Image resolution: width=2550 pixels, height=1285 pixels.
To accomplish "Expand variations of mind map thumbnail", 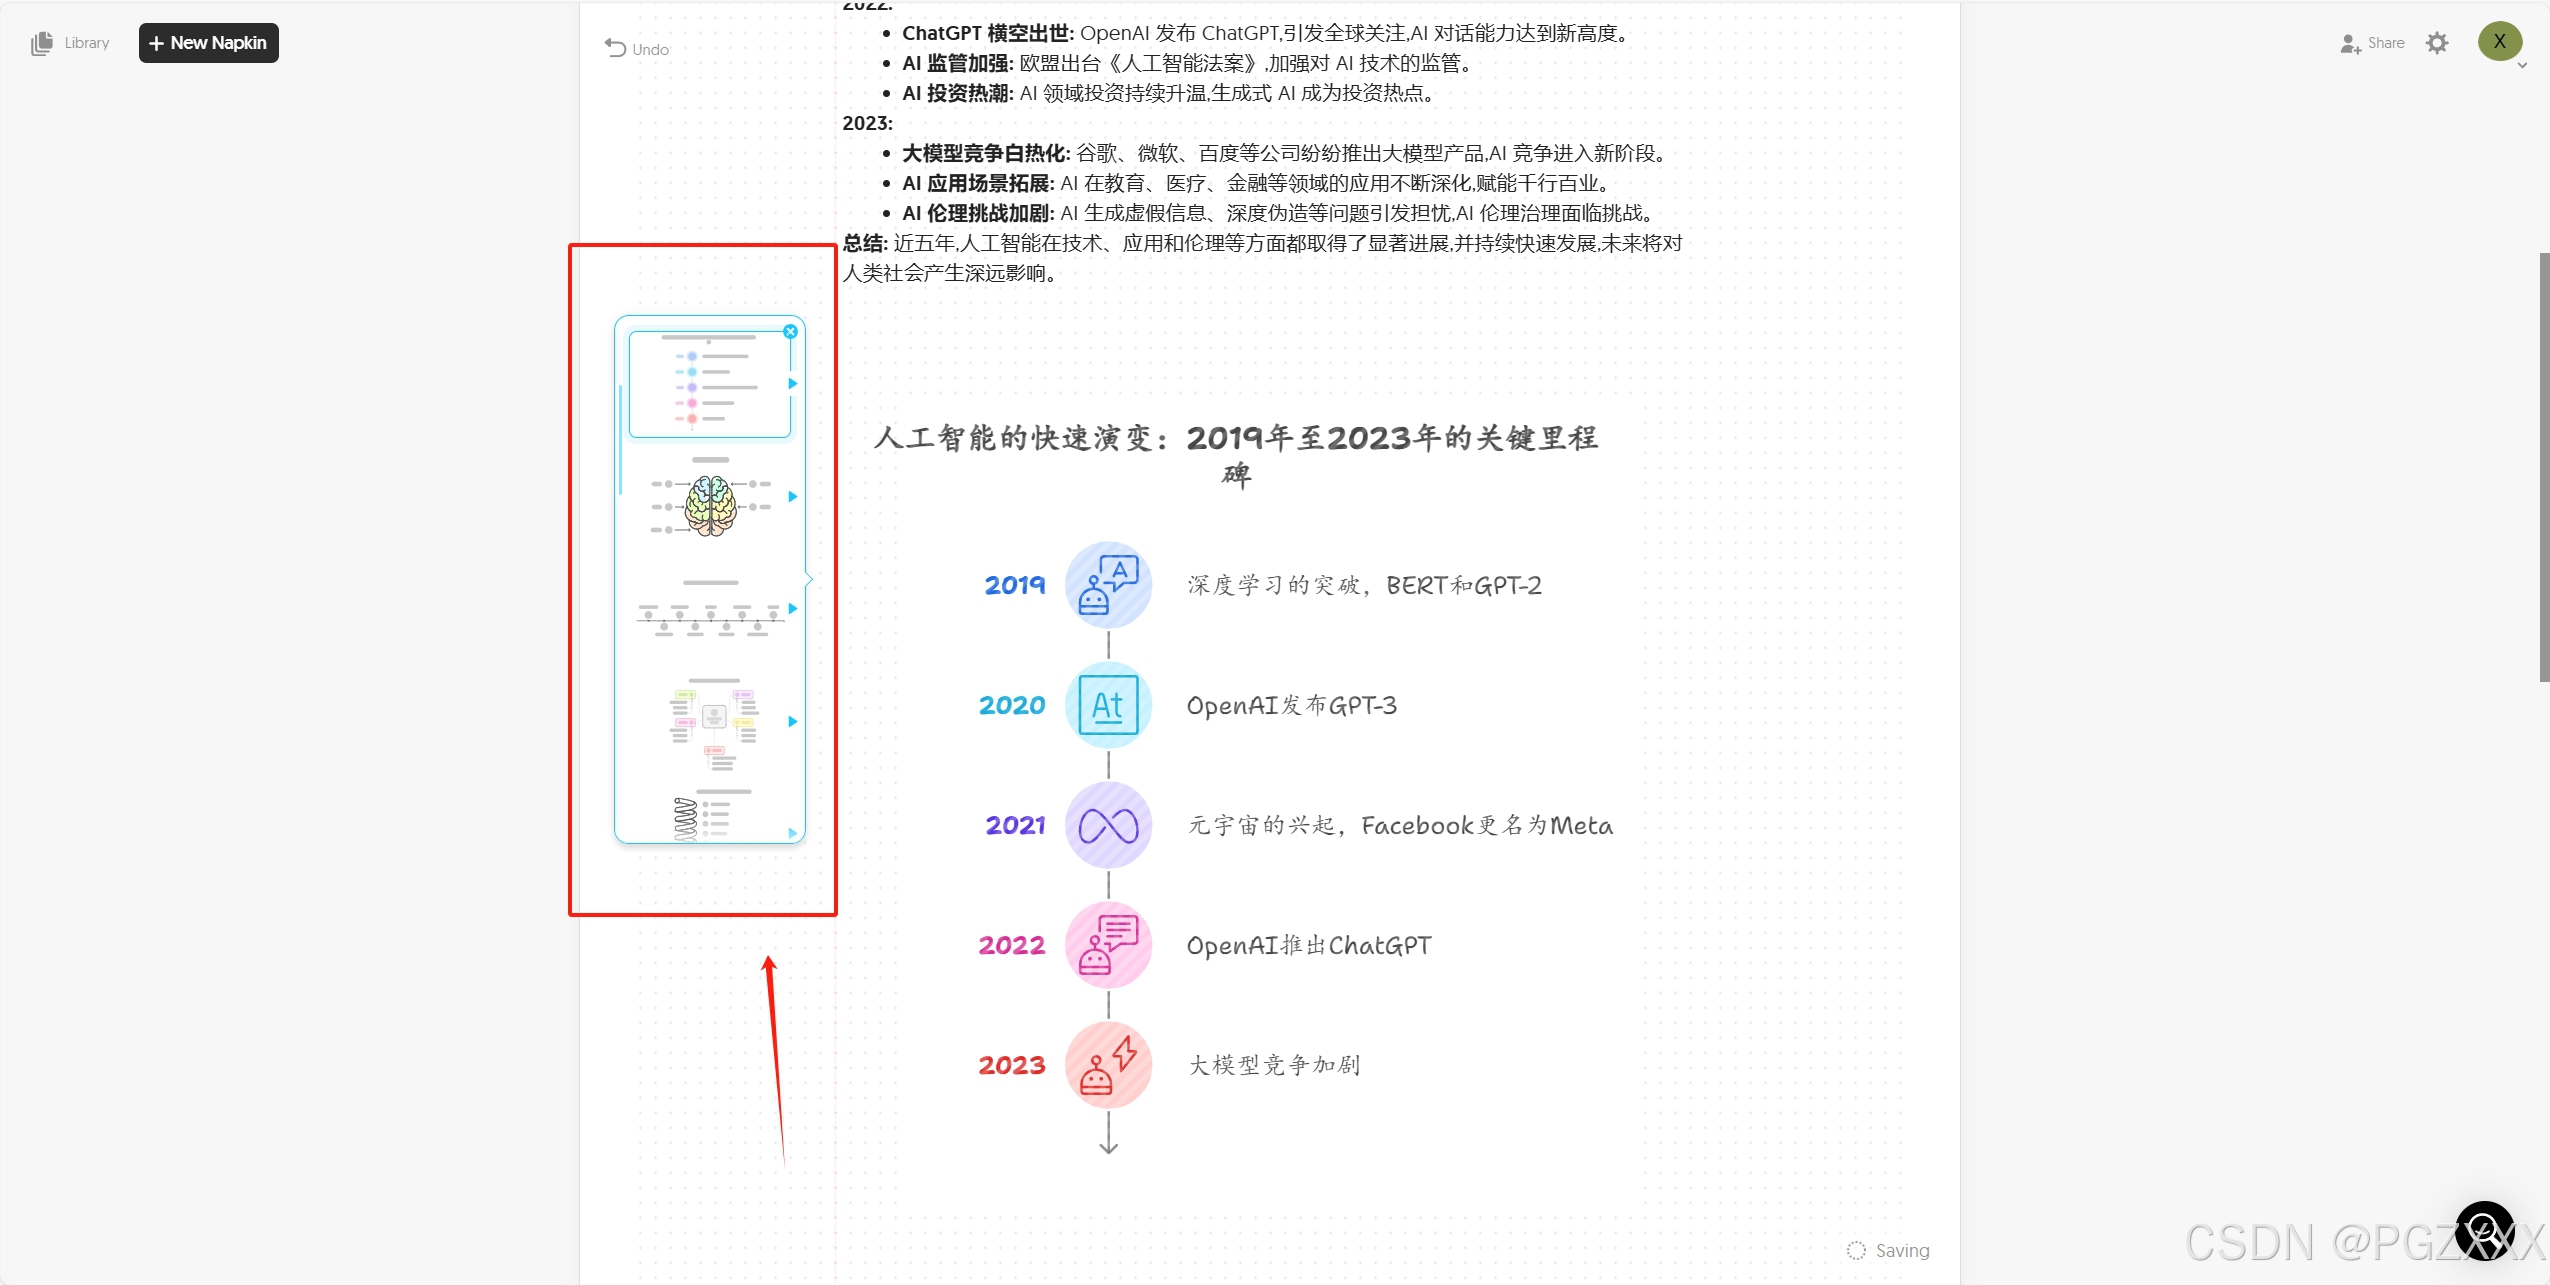I will [x=792, y=722].
